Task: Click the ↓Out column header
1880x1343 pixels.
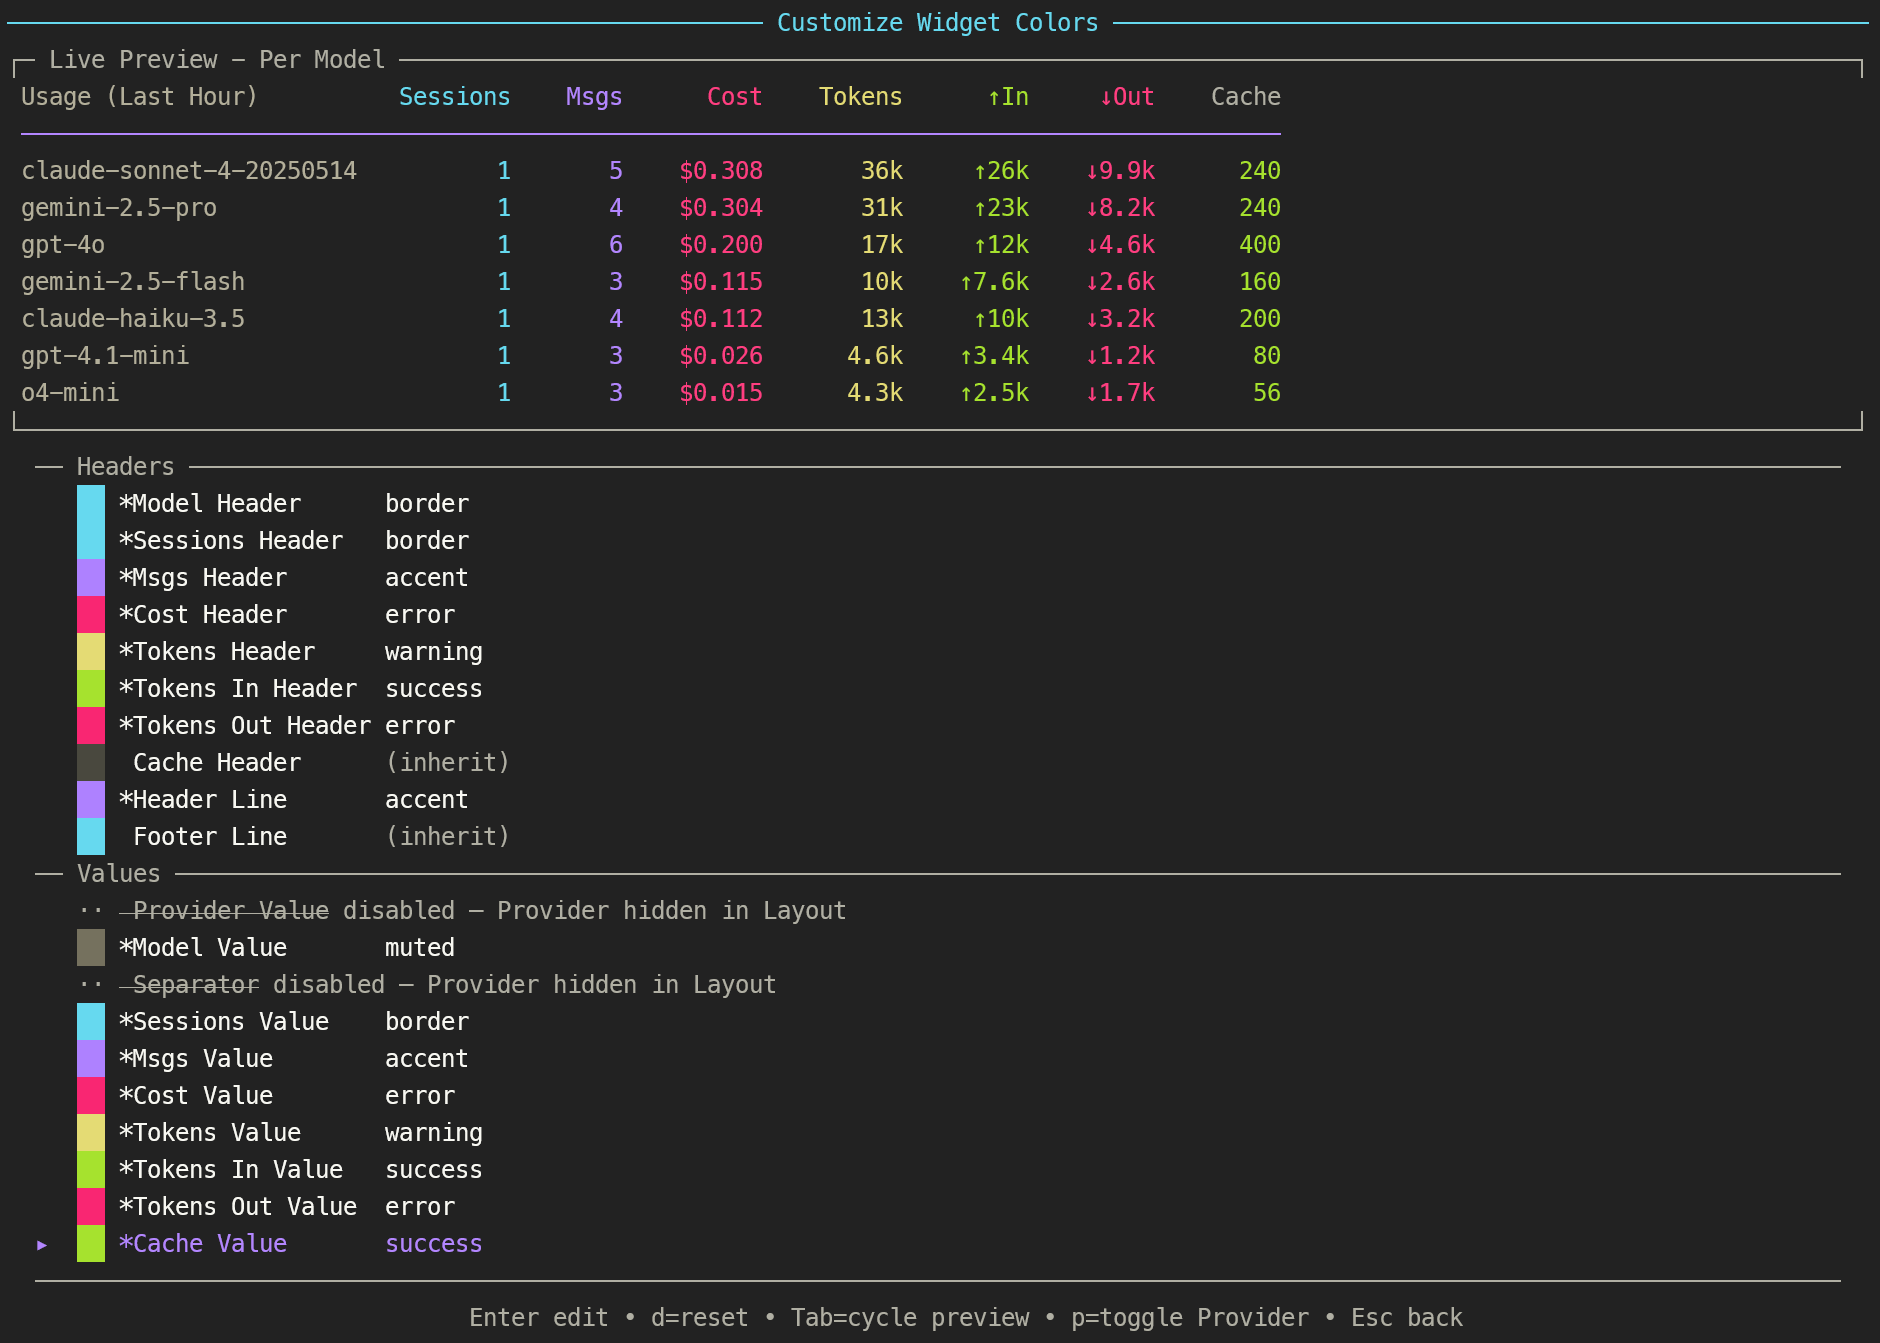Action: [1127, 97]
